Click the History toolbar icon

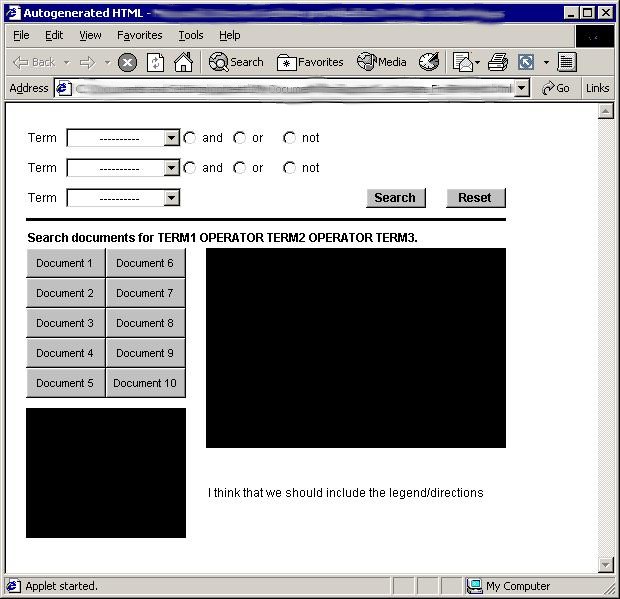tap(429, 62)
